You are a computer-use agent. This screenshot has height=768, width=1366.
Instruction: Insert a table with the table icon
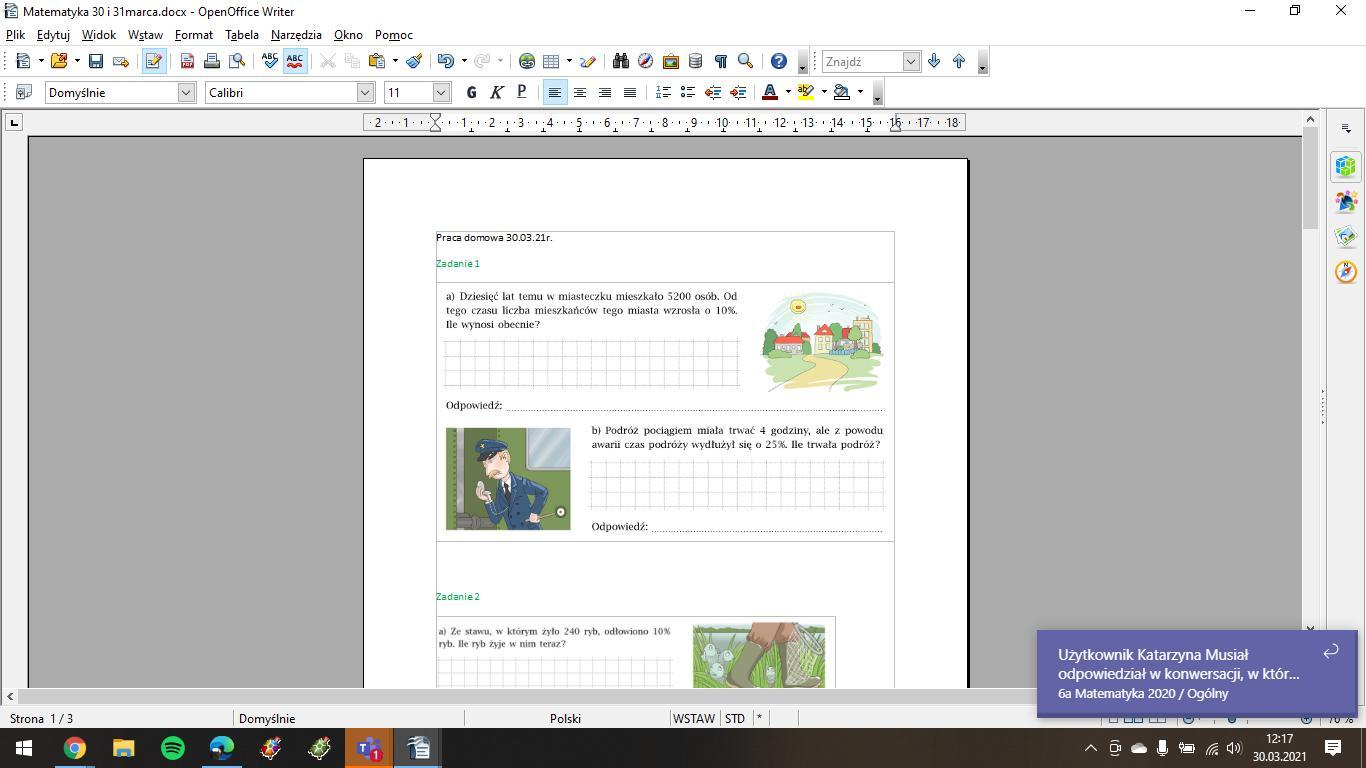[550, 61]
